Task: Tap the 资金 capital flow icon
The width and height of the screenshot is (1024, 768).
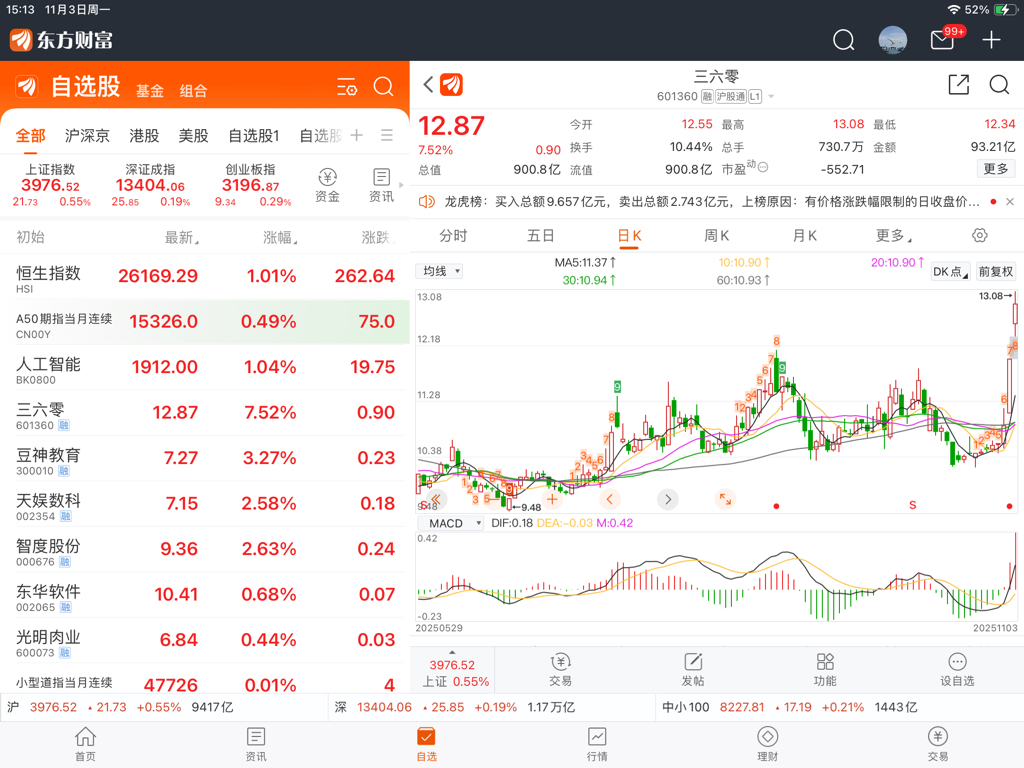Action: [327, 185]
